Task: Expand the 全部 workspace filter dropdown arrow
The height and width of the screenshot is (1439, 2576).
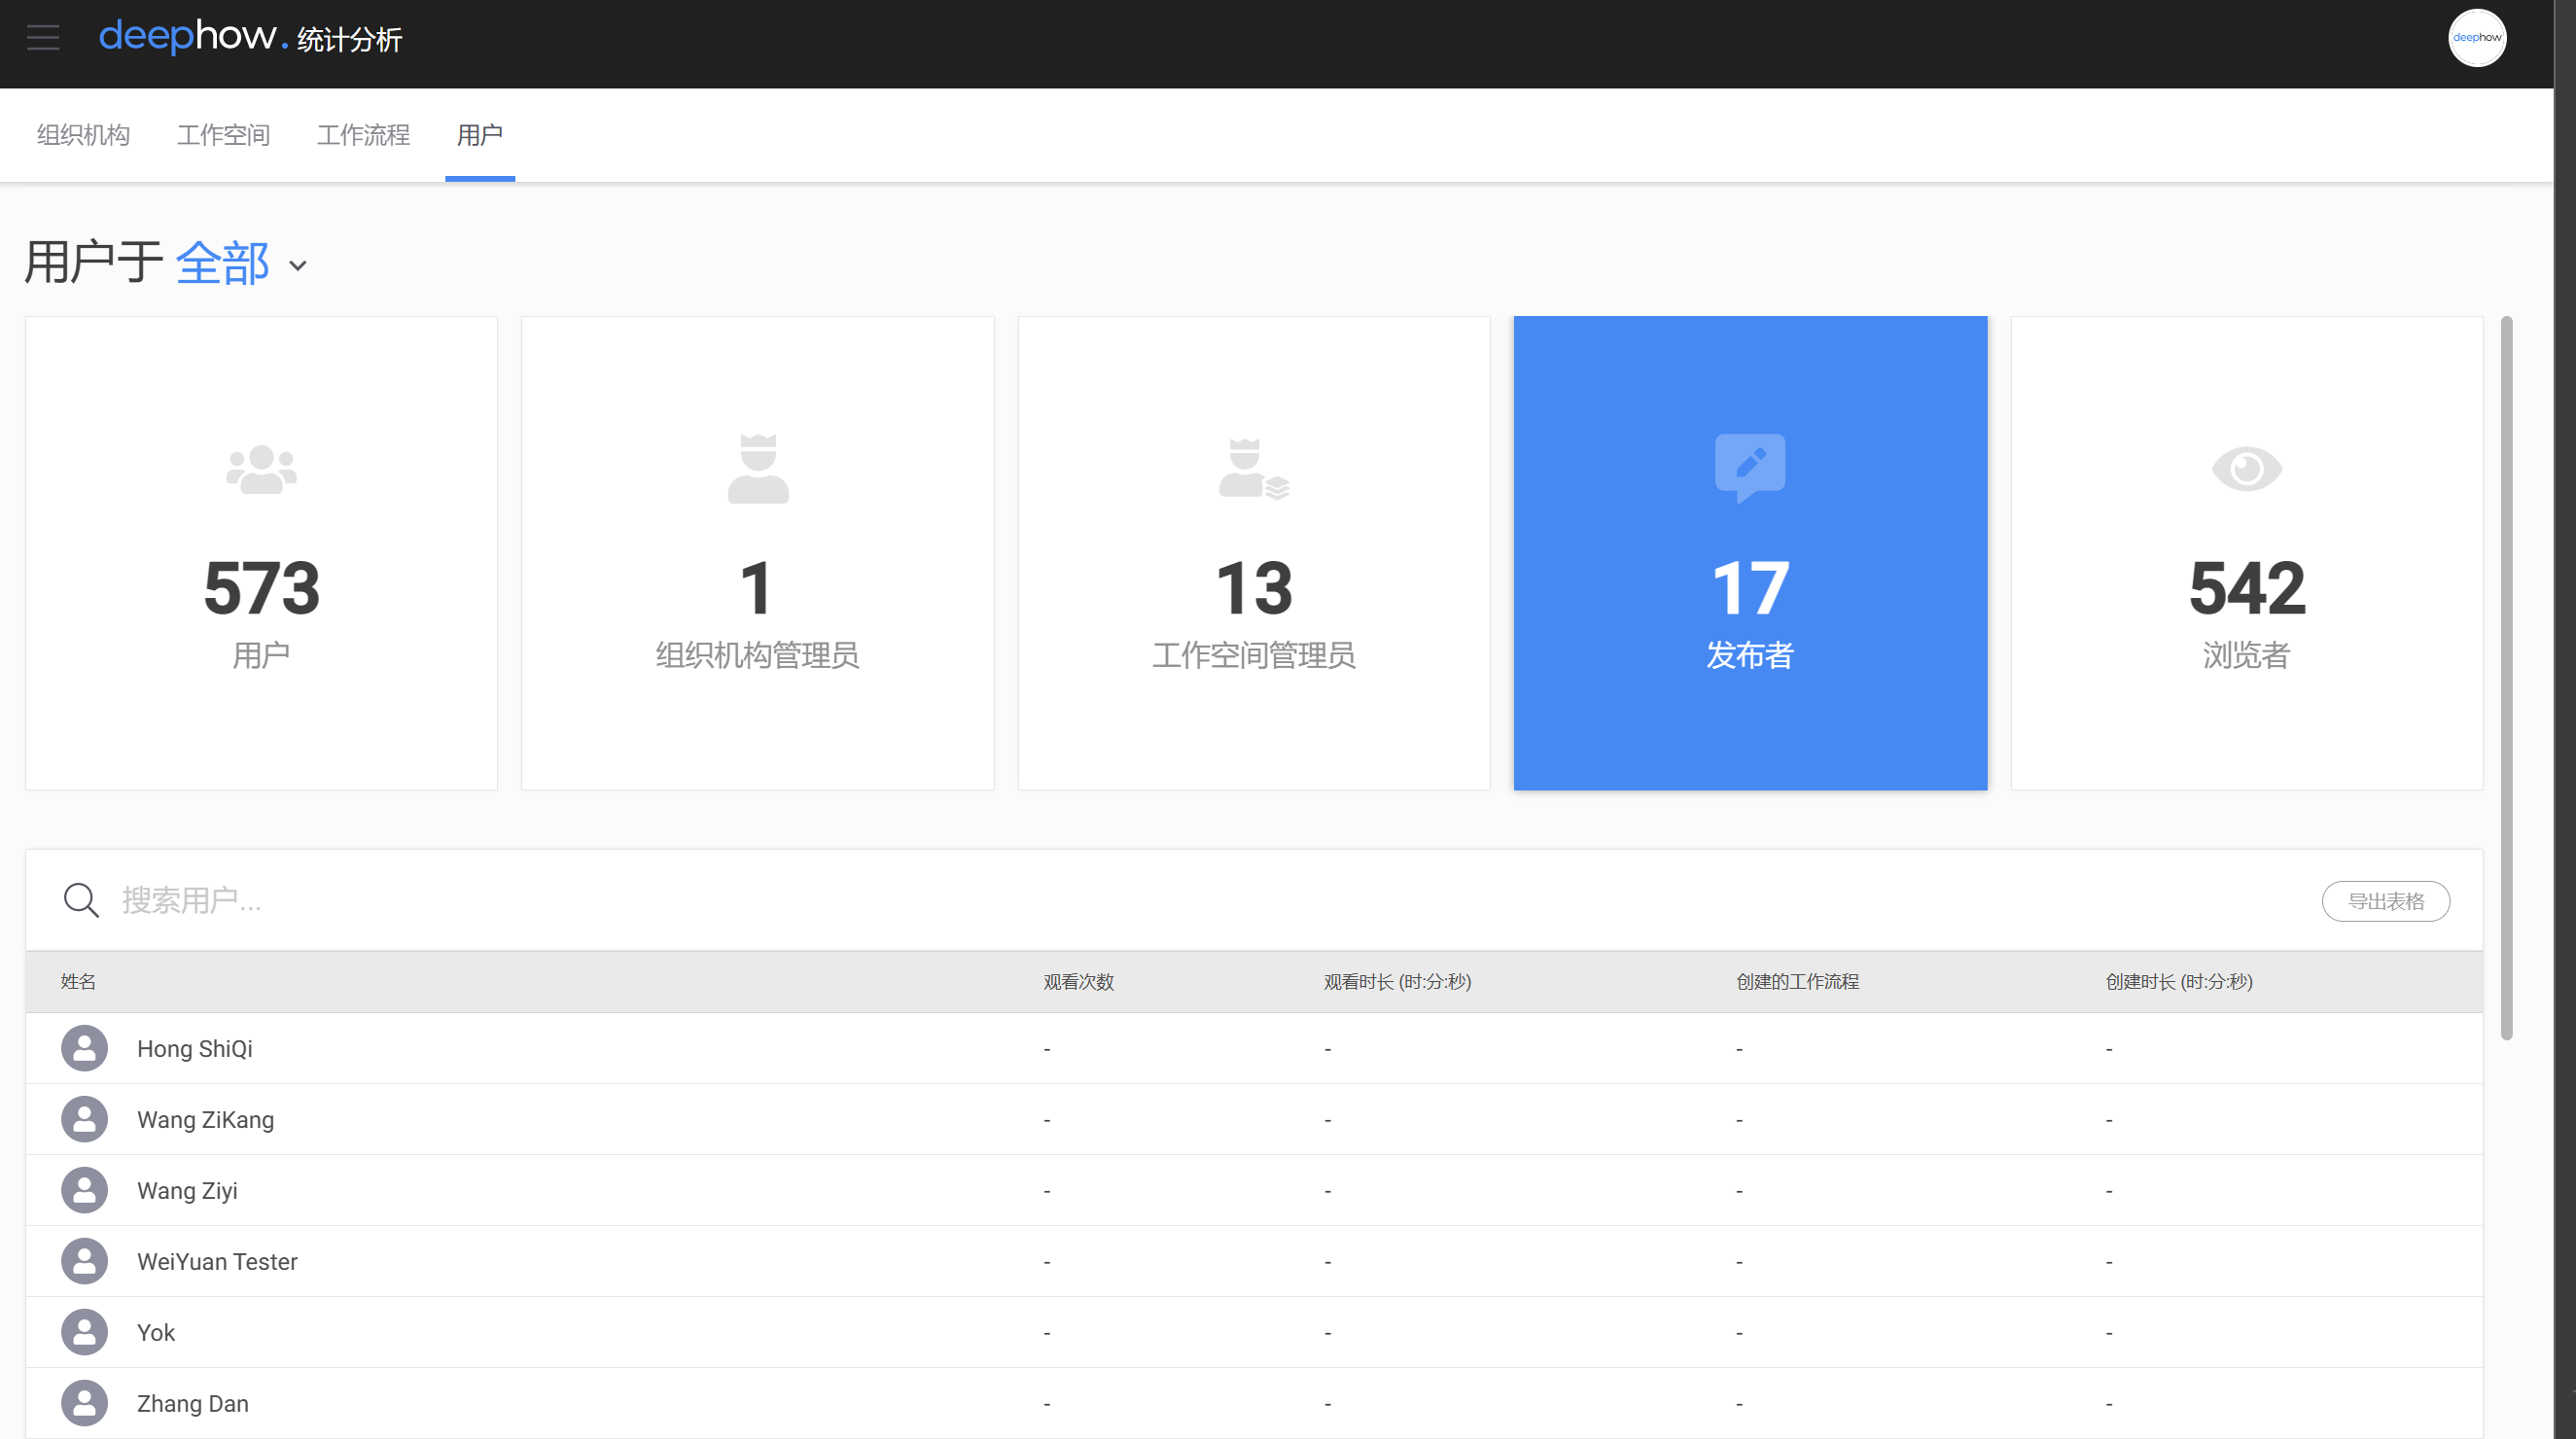Action: [297, 266]
